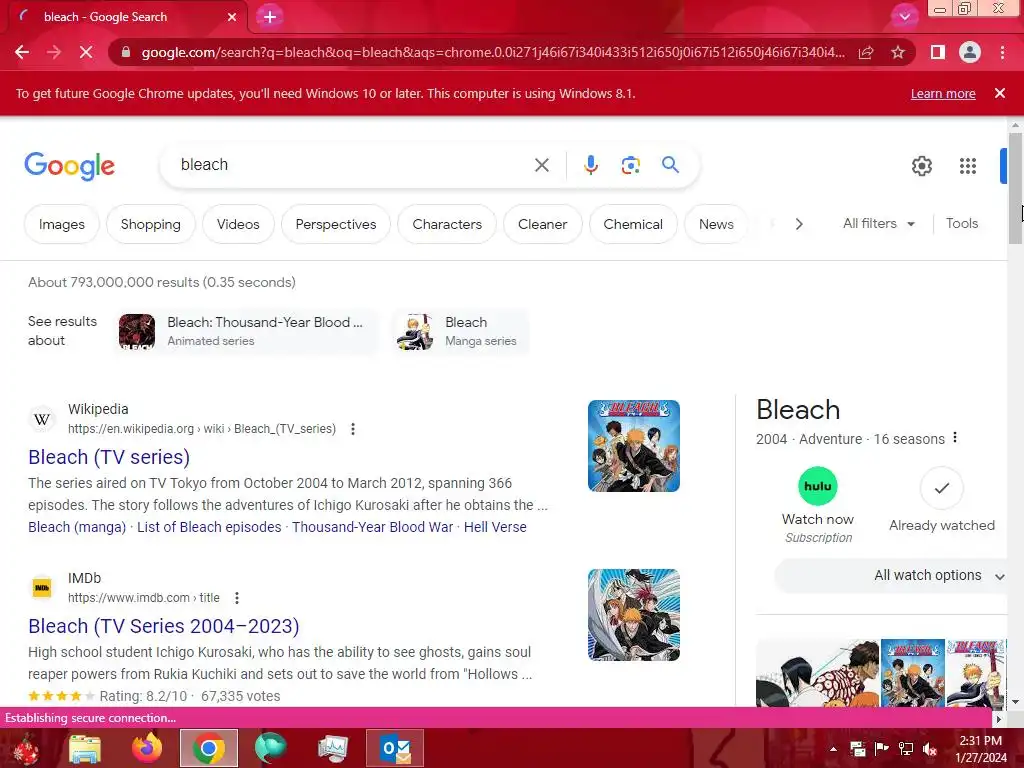
Task: Click the share page icon in address bar
Action: 866,52
